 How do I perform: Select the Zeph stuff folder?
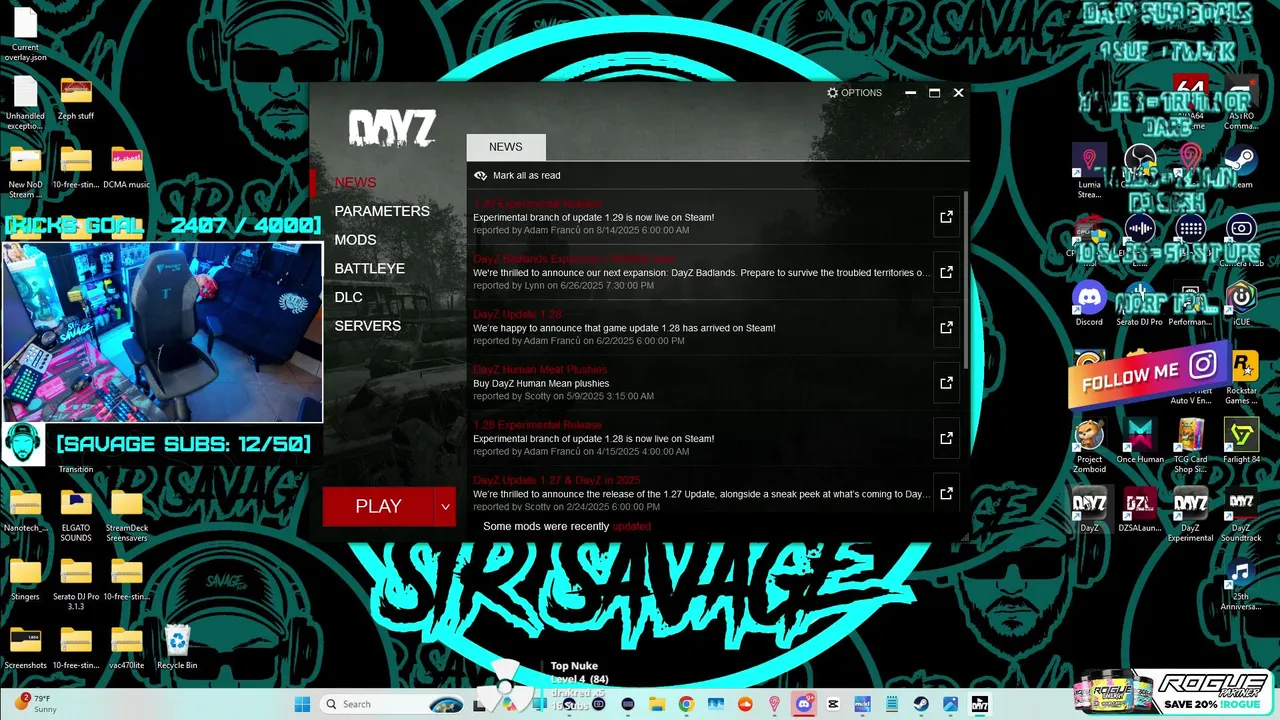tap(76, 98)
